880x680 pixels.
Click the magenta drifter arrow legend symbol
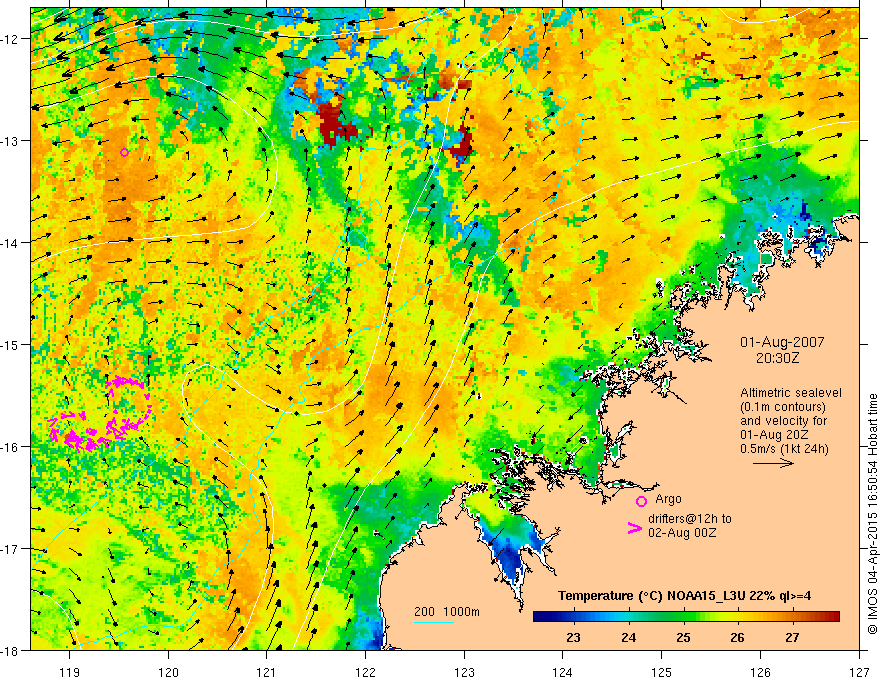pyautogui.click(x=634, y=528)
